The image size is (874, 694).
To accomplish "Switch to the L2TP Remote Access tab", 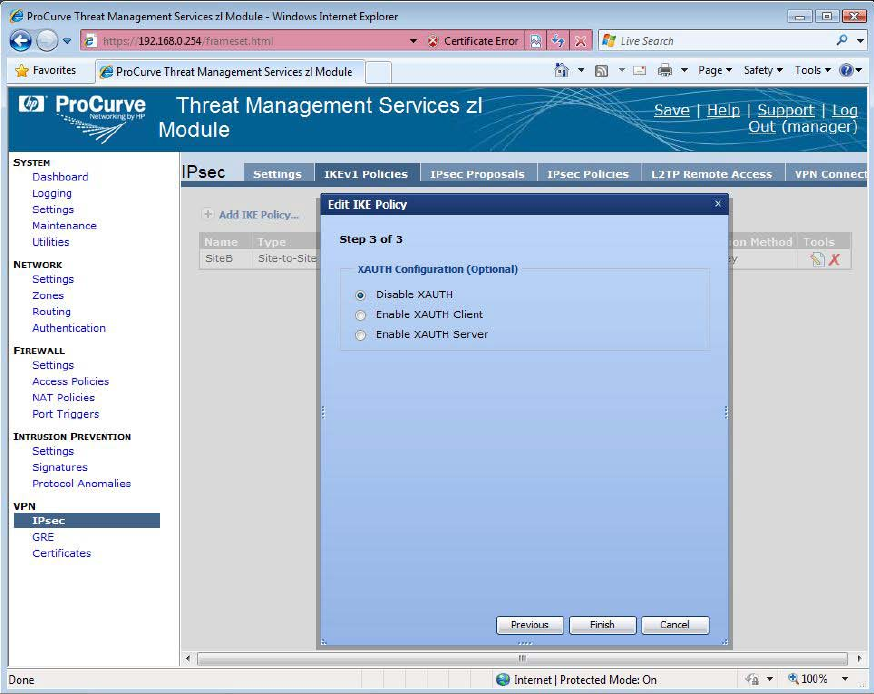I will click(x=711, y=174).
